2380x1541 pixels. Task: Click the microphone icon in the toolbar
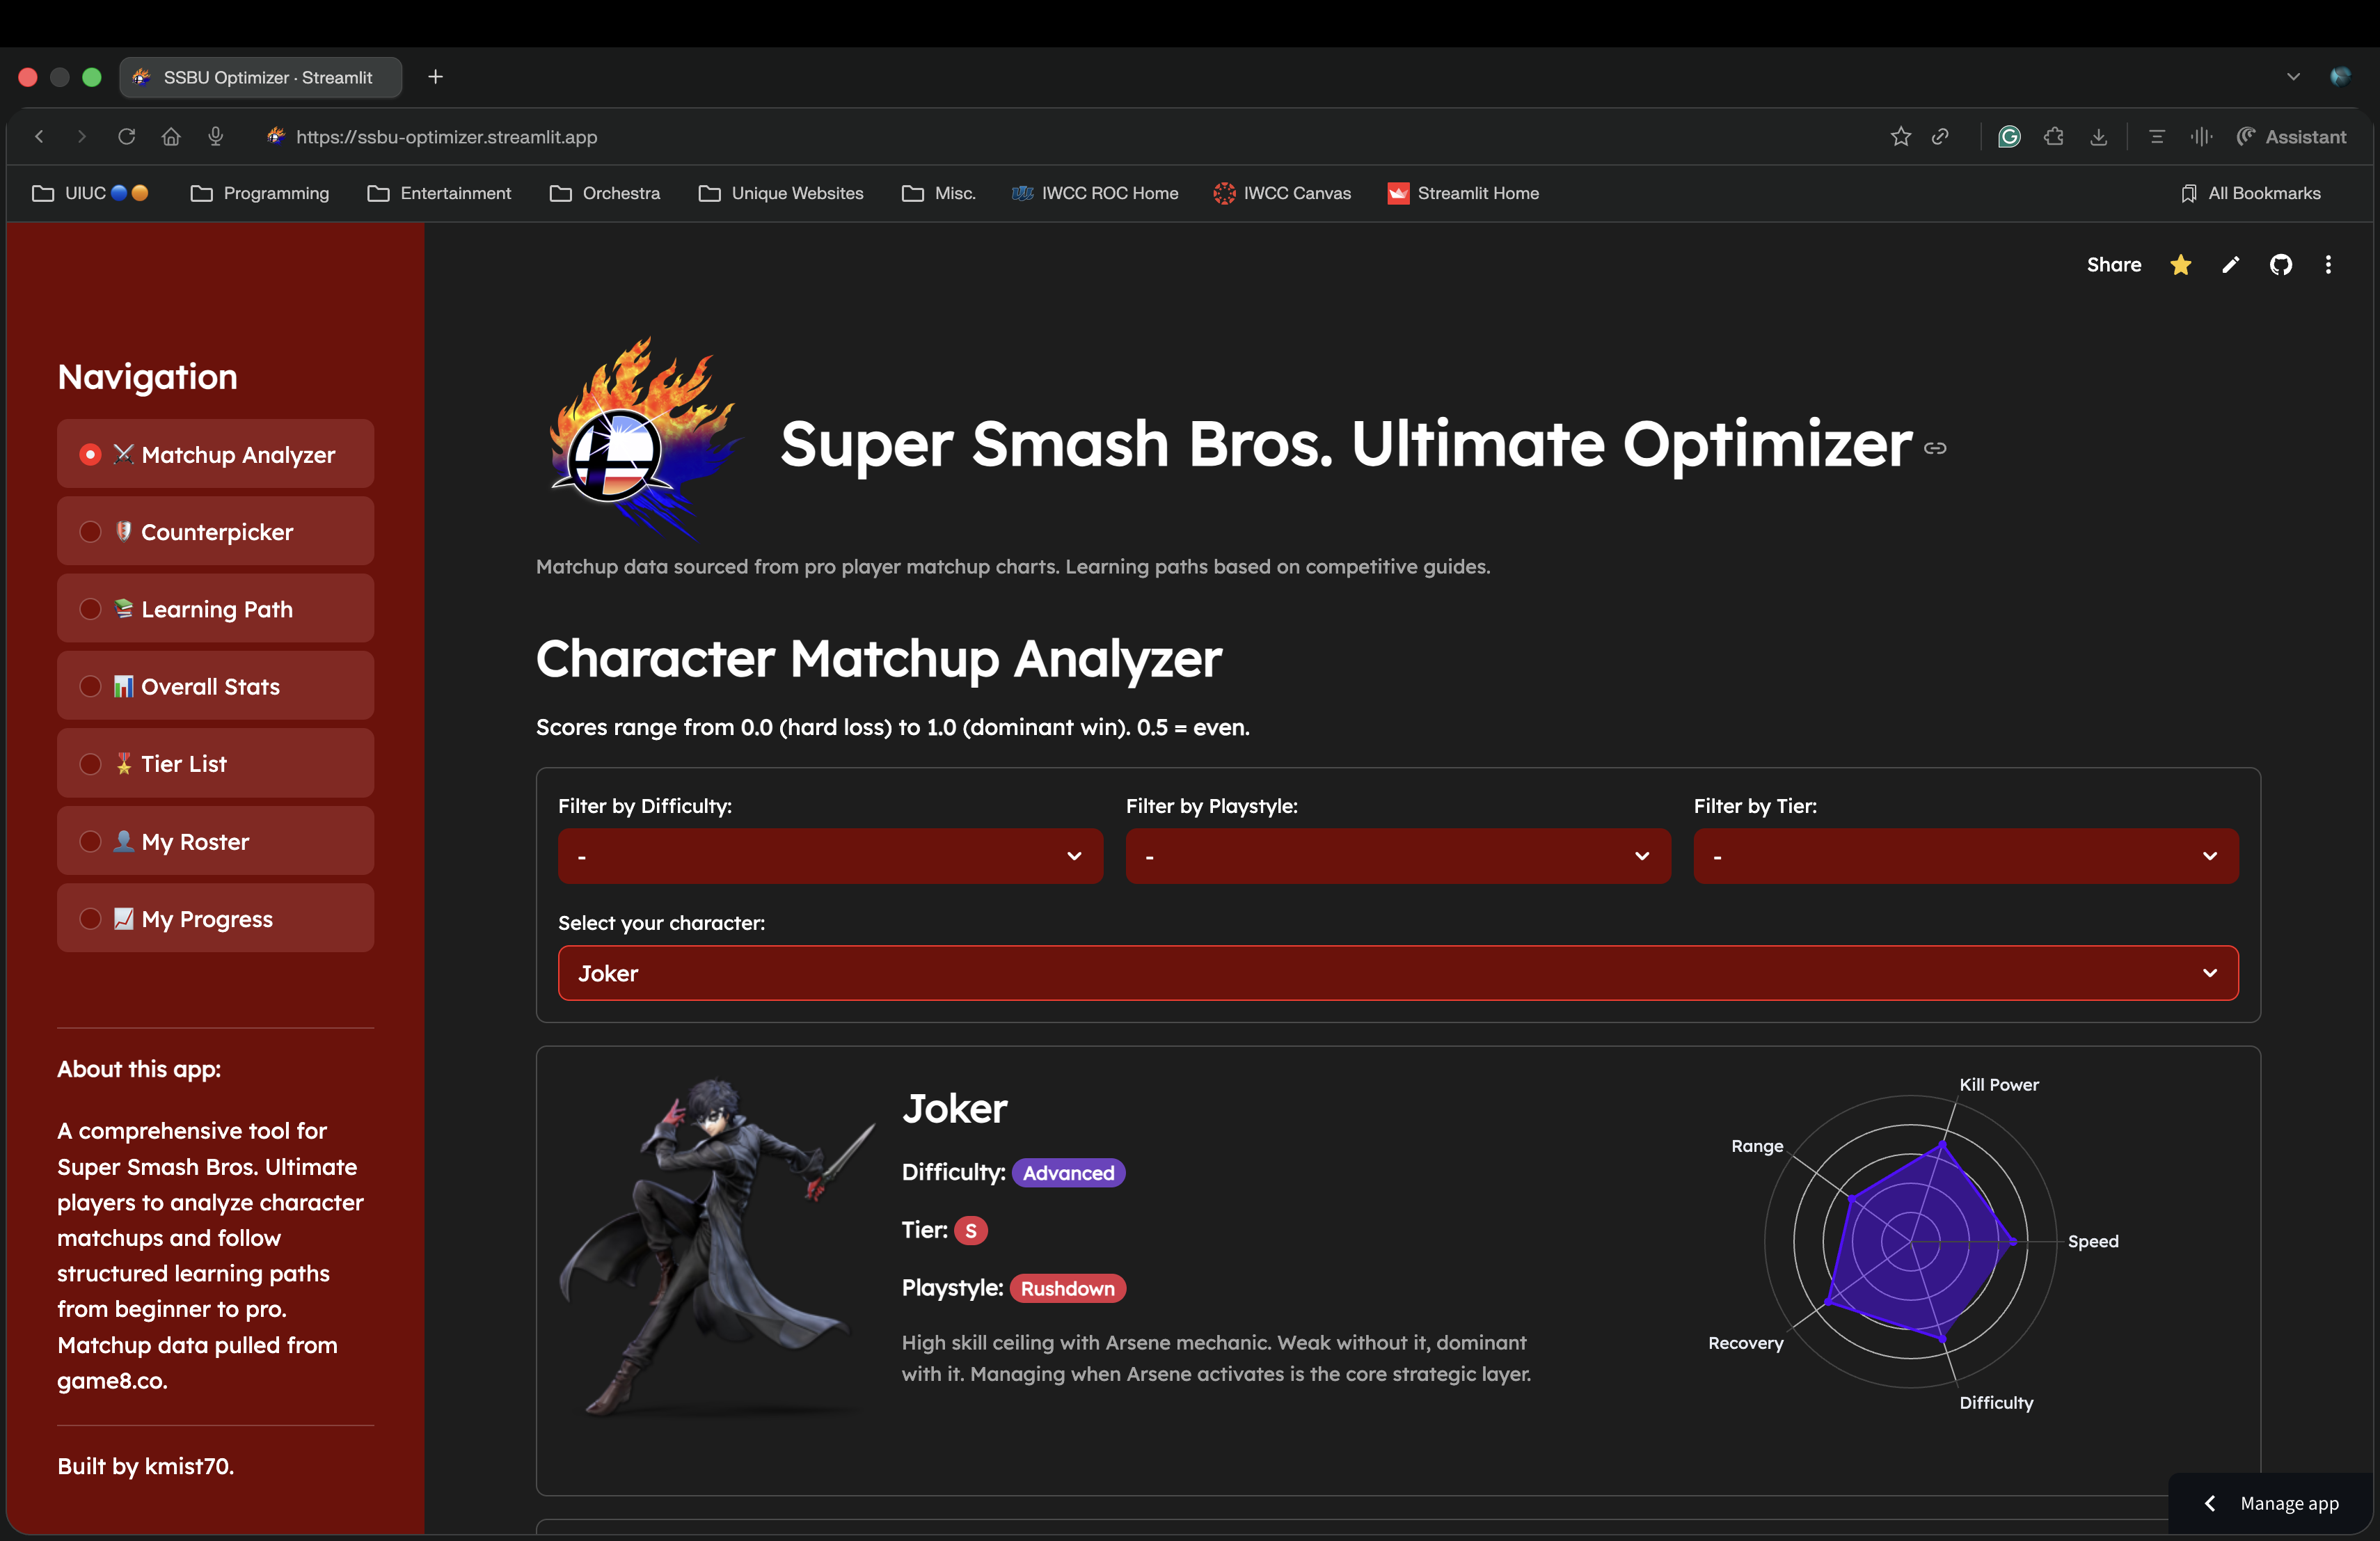tap(215, 137)
